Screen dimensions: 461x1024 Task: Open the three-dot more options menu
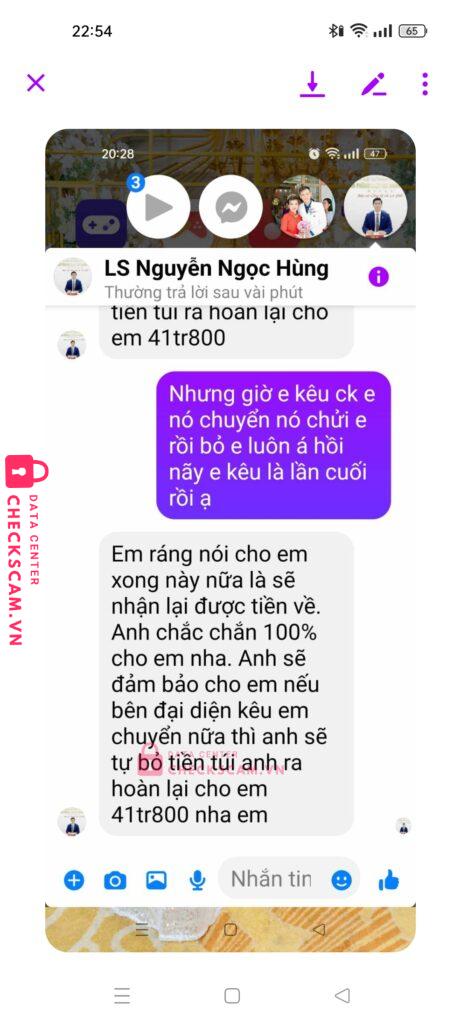[x=425, y=84]
